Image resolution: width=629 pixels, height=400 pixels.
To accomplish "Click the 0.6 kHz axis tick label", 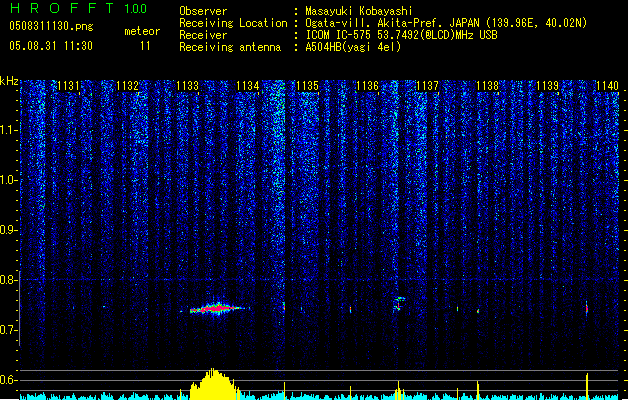I will (8, 380).
